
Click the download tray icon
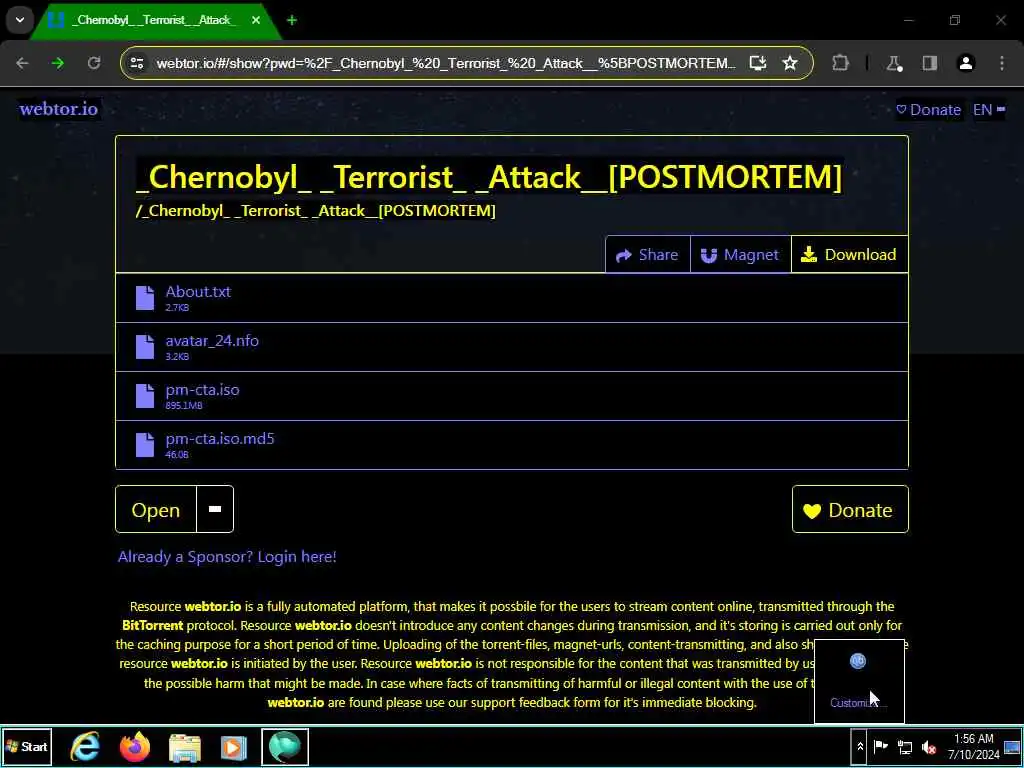coord(808,254)
